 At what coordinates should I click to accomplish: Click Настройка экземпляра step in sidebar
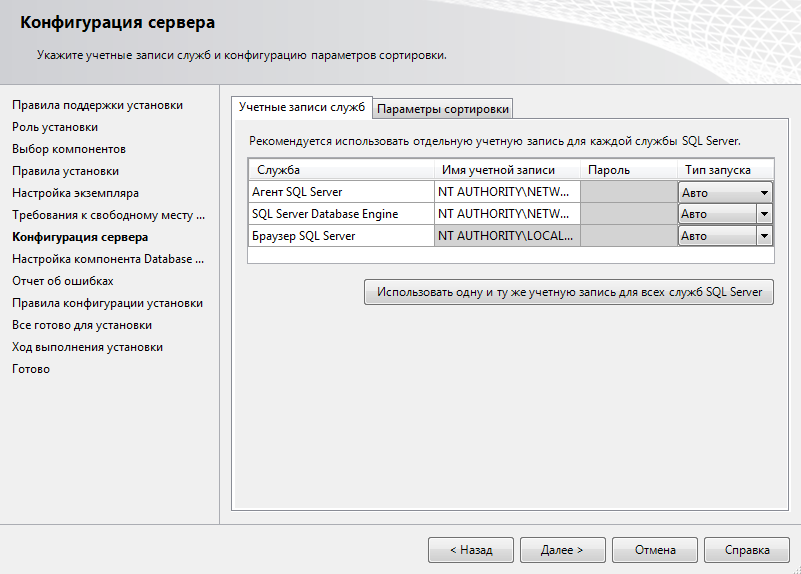76,193
